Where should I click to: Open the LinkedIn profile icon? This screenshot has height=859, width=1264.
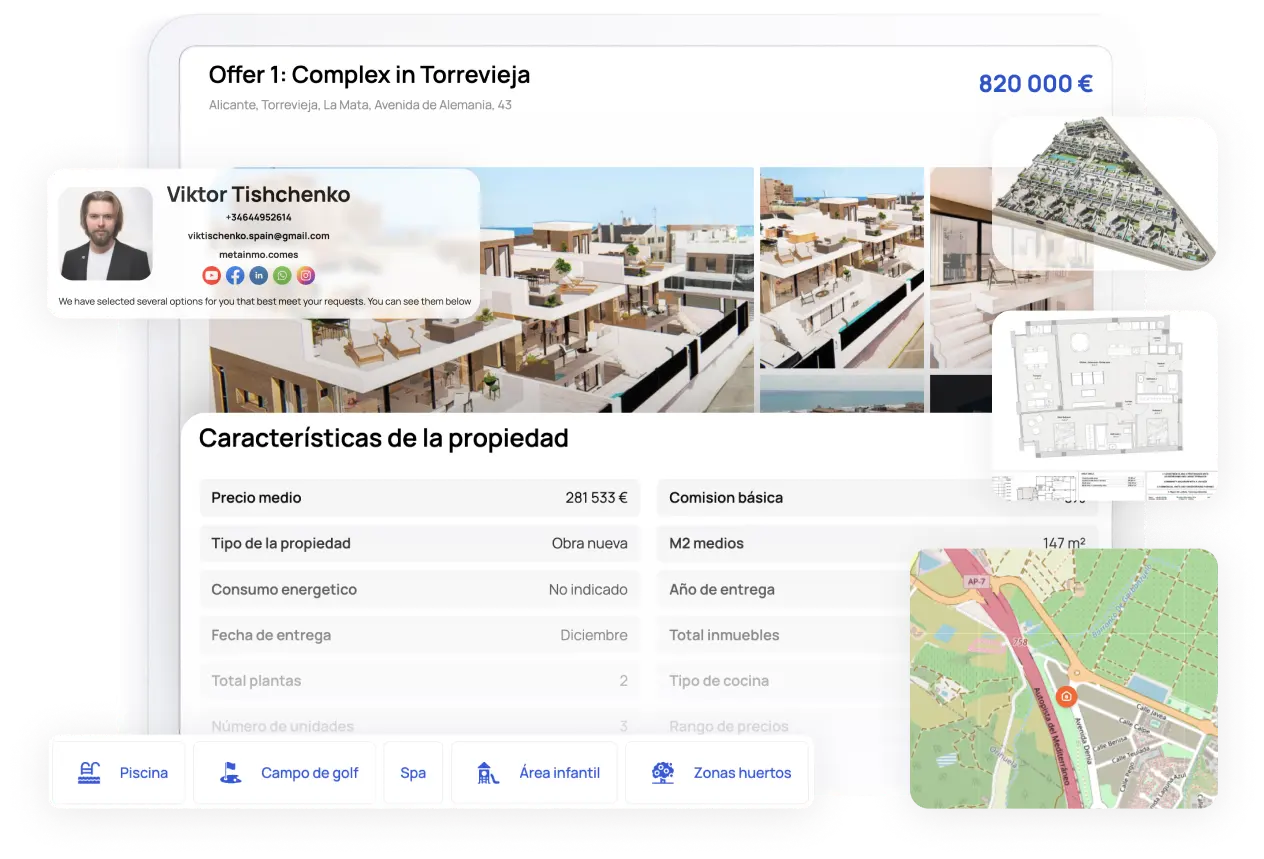pyautogui.click(x=259, y=275)
